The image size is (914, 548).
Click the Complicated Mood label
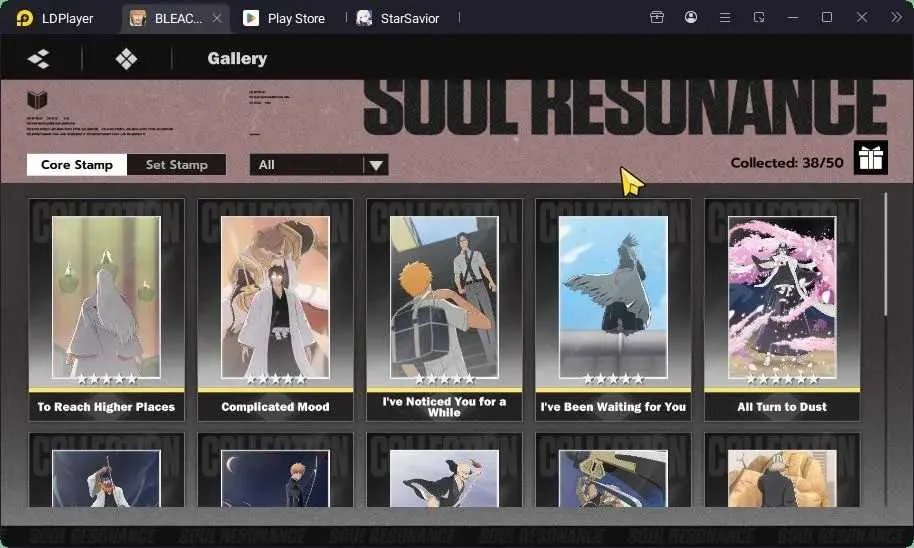275,407
